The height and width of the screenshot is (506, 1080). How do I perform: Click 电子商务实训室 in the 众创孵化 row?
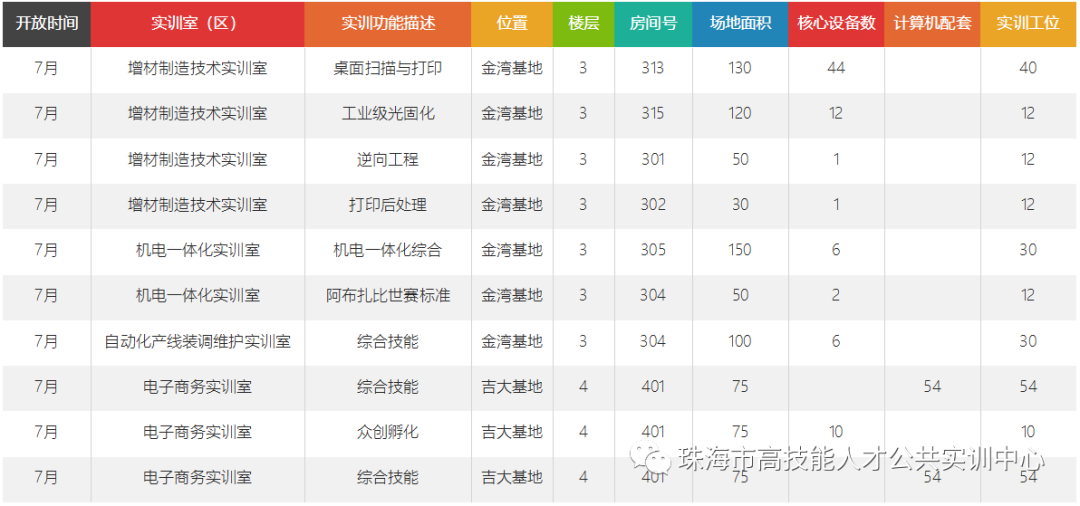198,432
